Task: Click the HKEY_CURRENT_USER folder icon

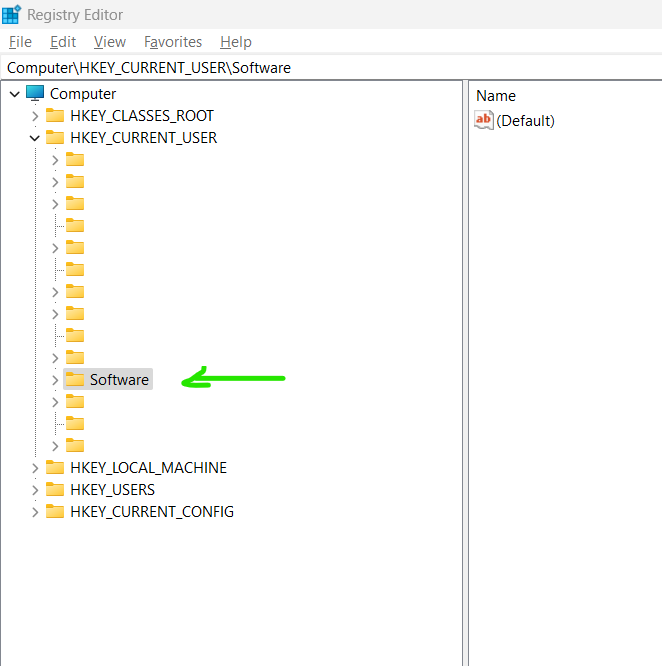Action: click(55, 137)
